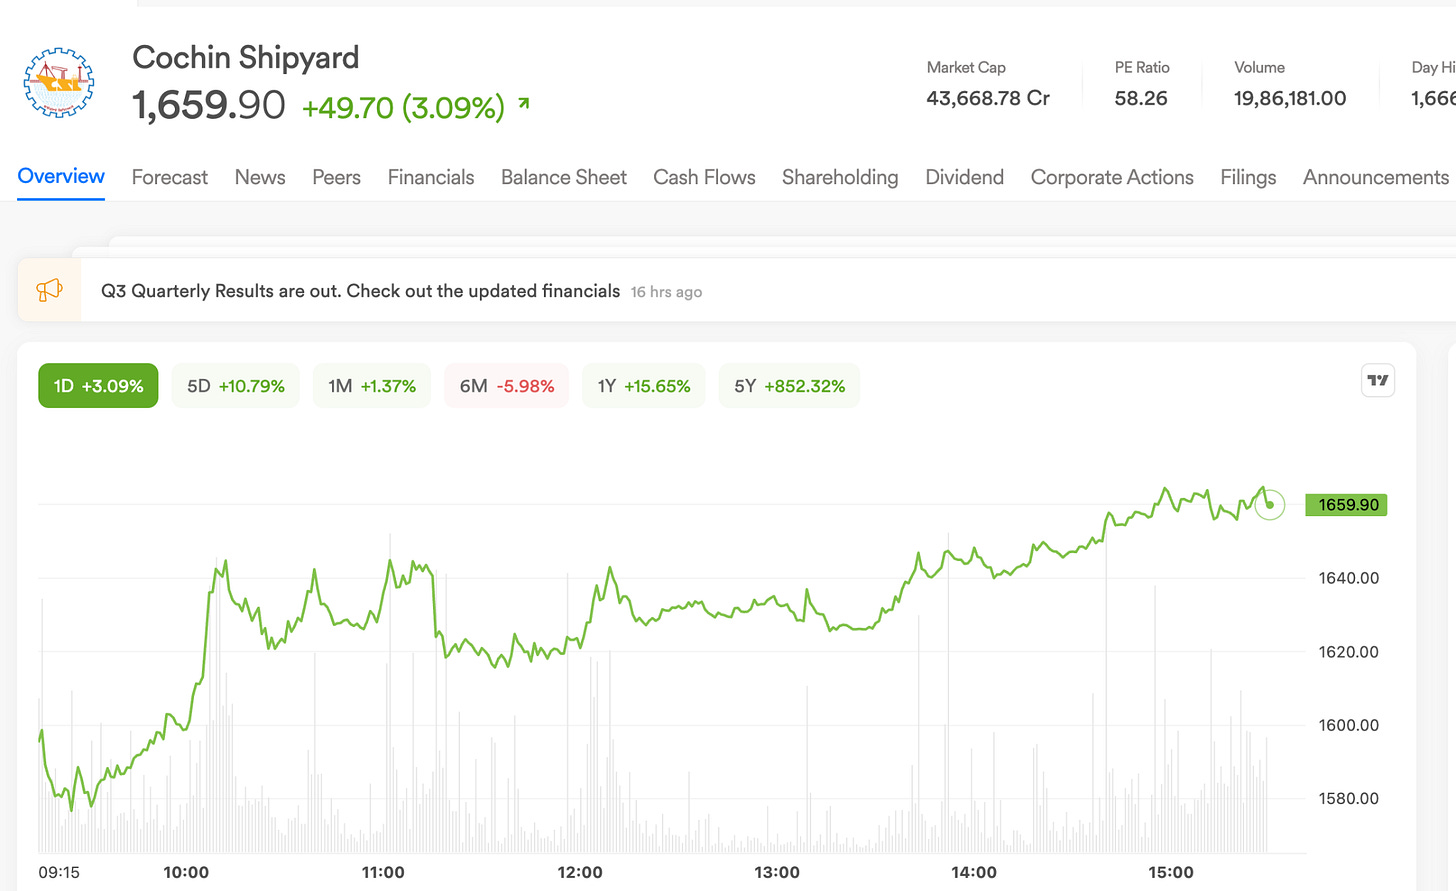Click the 10:00 time axis label
Image resolution: width=1456 pixels, height=891 pixels.
click(186, 872)
